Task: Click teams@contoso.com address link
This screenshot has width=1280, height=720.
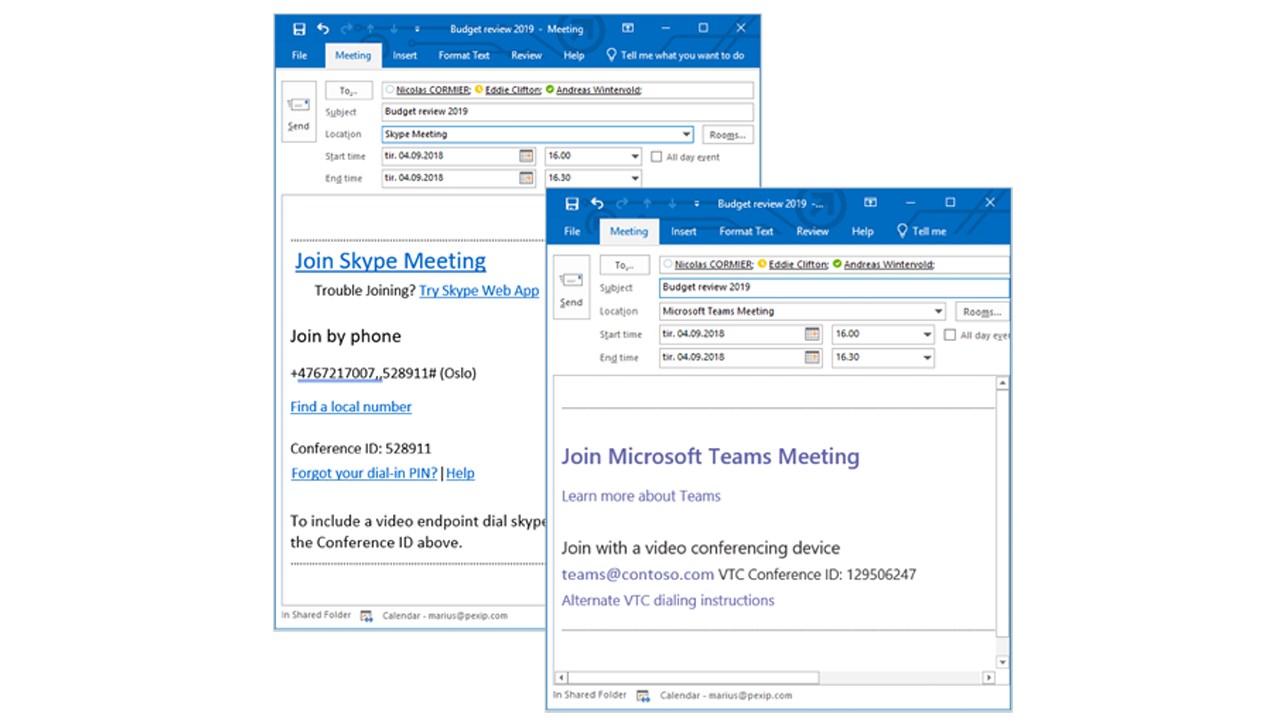Action: coord(638,574)
